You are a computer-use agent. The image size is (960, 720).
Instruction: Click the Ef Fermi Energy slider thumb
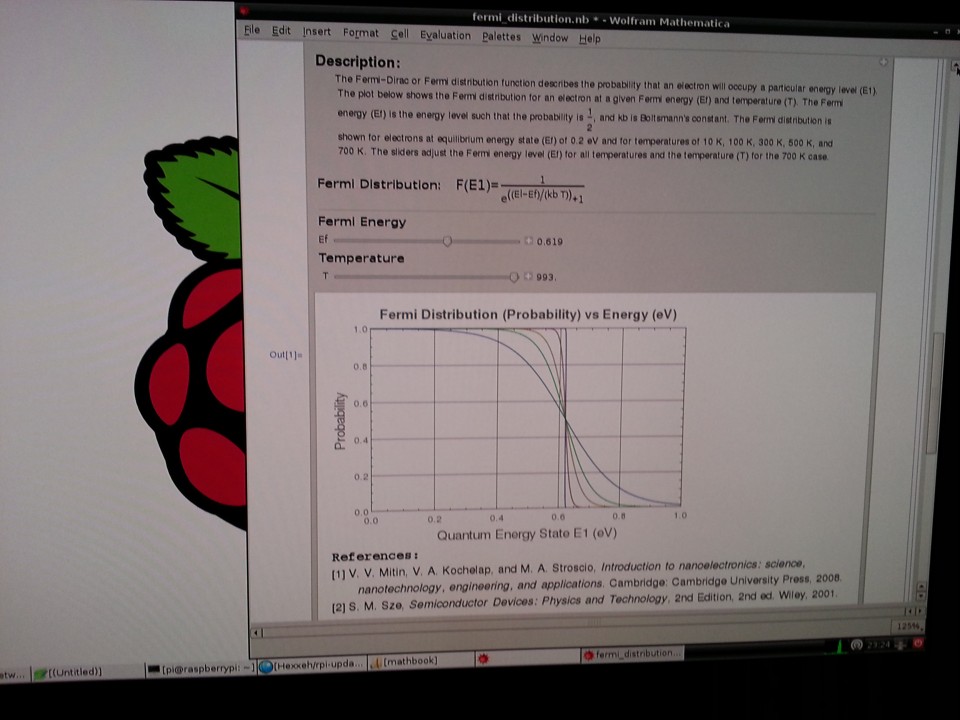click(447, 241)
